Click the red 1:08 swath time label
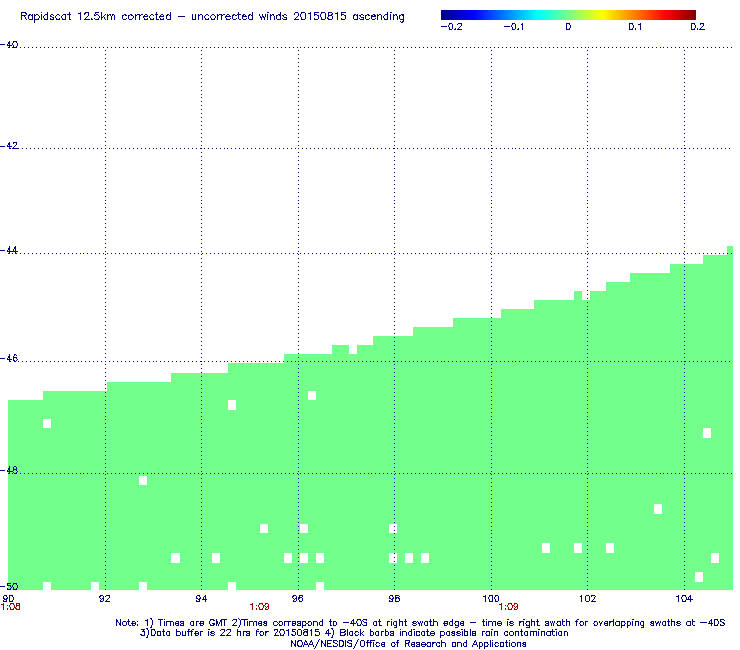Viewport: 740px width, 650px height. pyautogui.click(x=10, y=607)
